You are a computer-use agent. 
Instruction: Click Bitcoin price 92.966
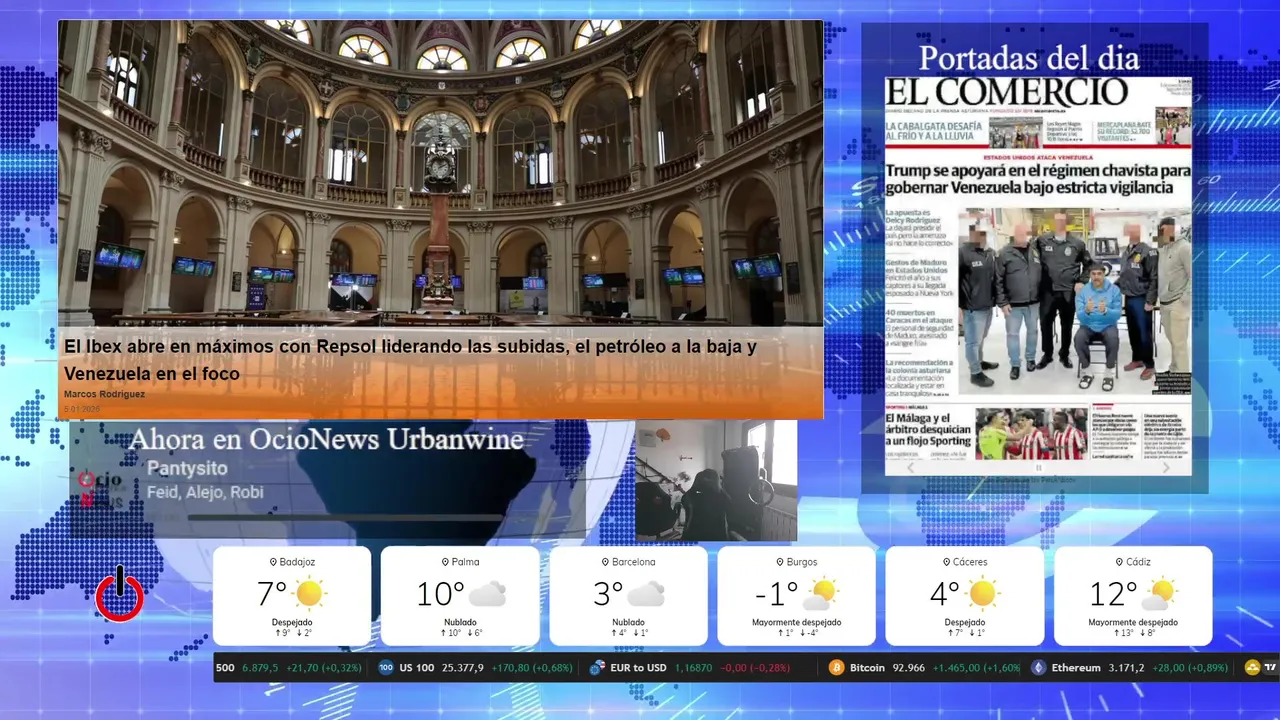point(908,667)
